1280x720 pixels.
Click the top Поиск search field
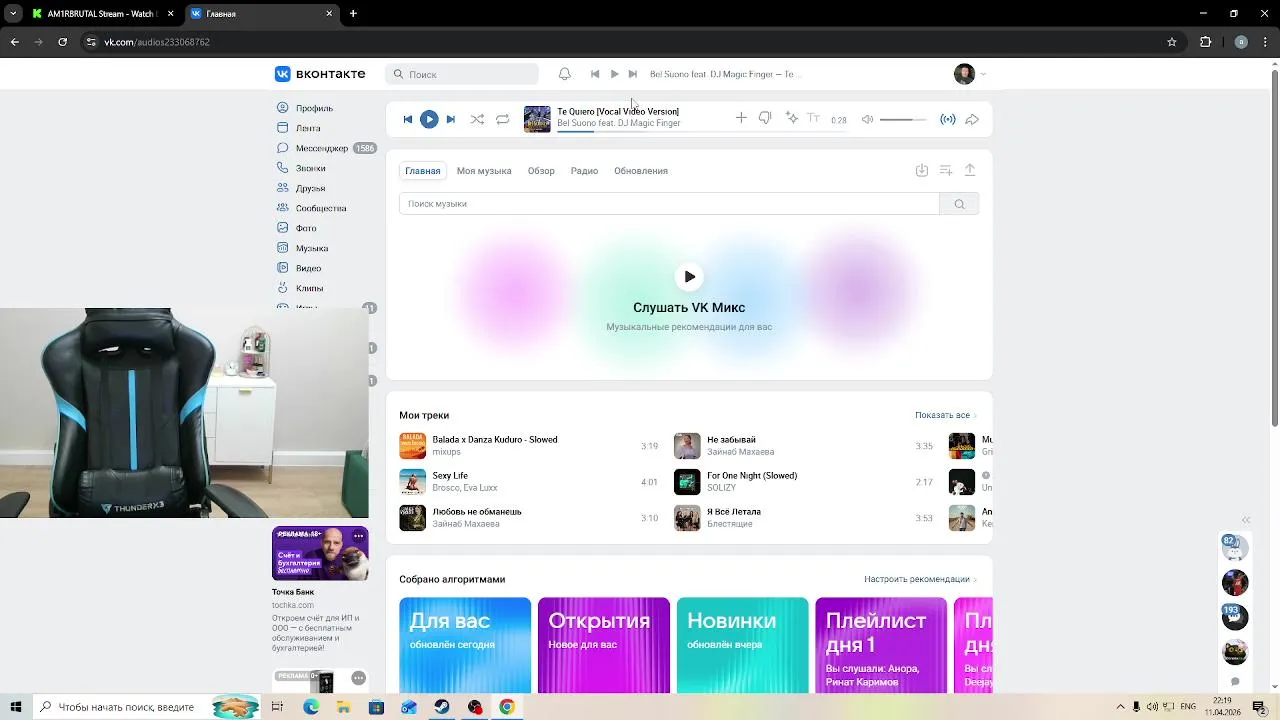tap(462, 74)
